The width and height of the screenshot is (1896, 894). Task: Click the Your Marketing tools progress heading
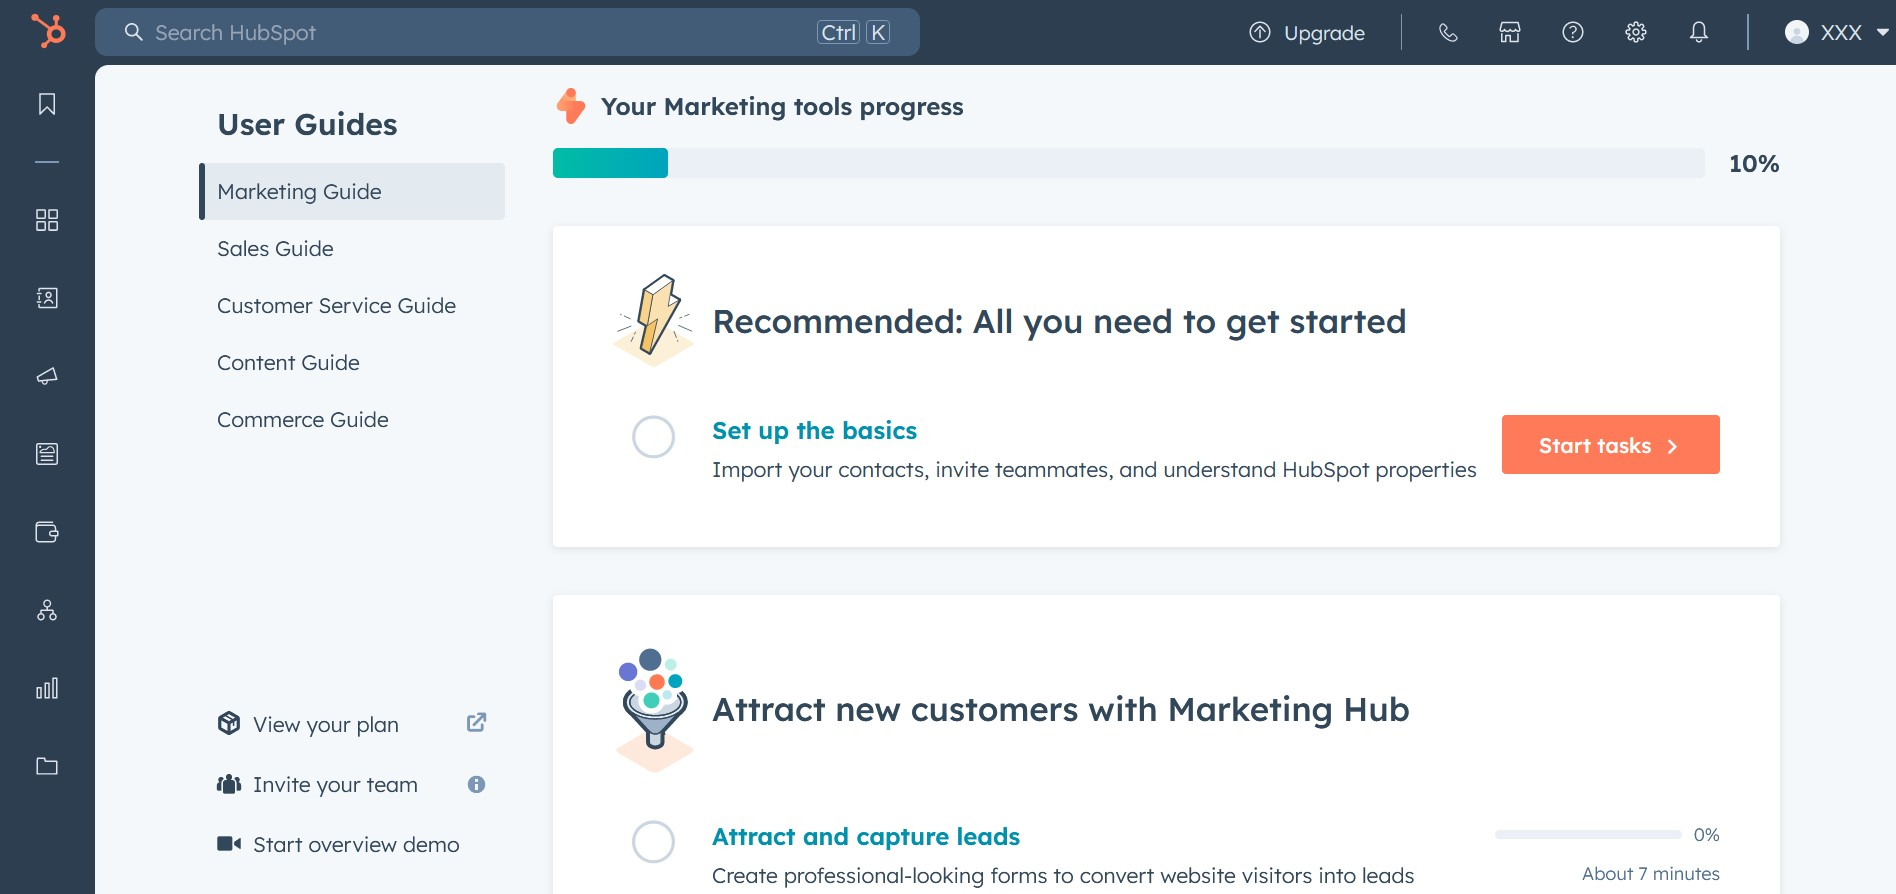click(x=782, y=107)
